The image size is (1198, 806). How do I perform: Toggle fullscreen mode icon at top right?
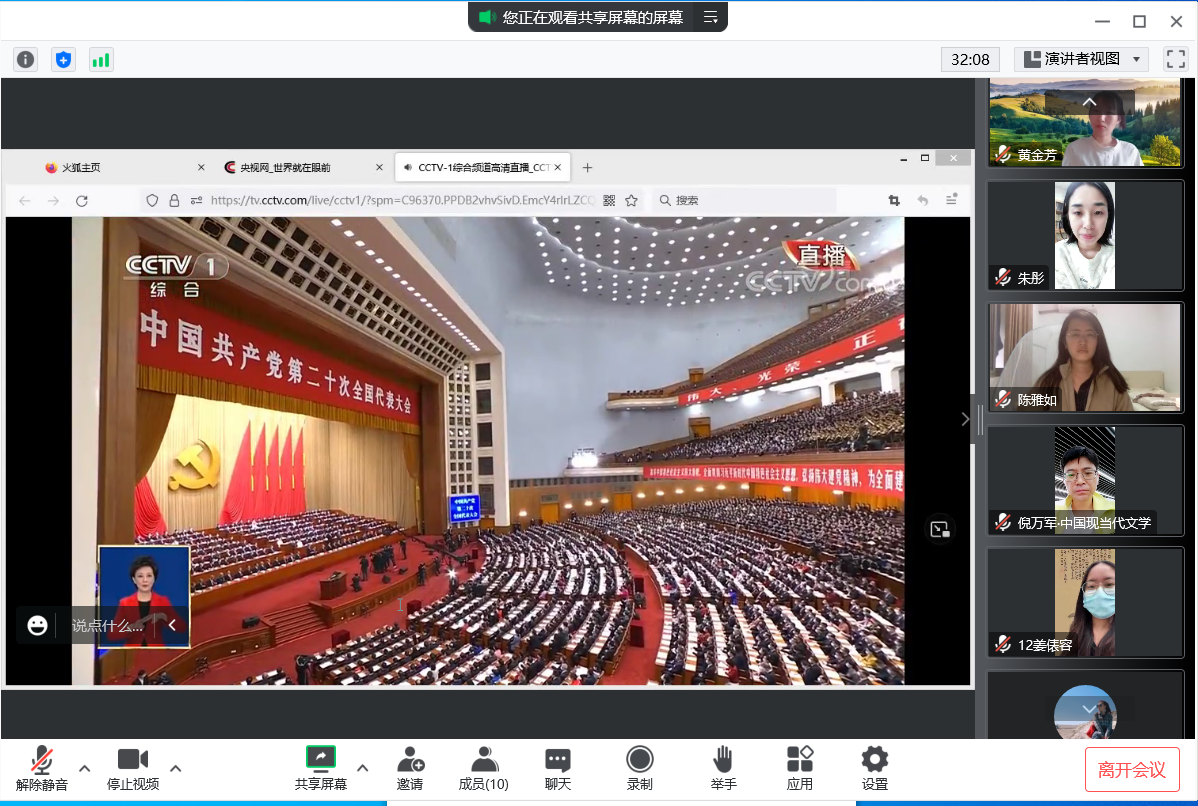1175,59
